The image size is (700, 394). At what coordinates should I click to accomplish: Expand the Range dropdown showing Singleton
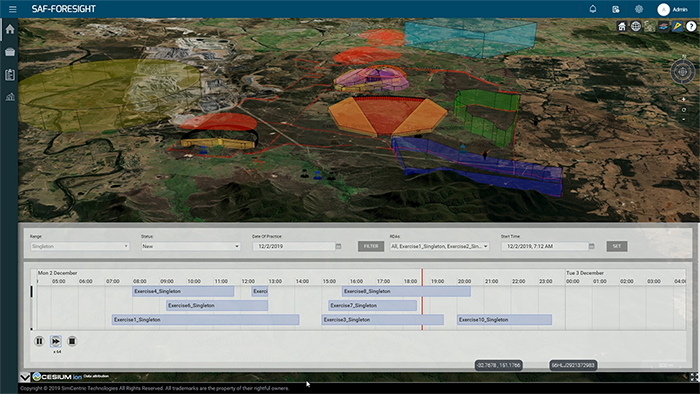pyautogui.click(x=80, y=246)
